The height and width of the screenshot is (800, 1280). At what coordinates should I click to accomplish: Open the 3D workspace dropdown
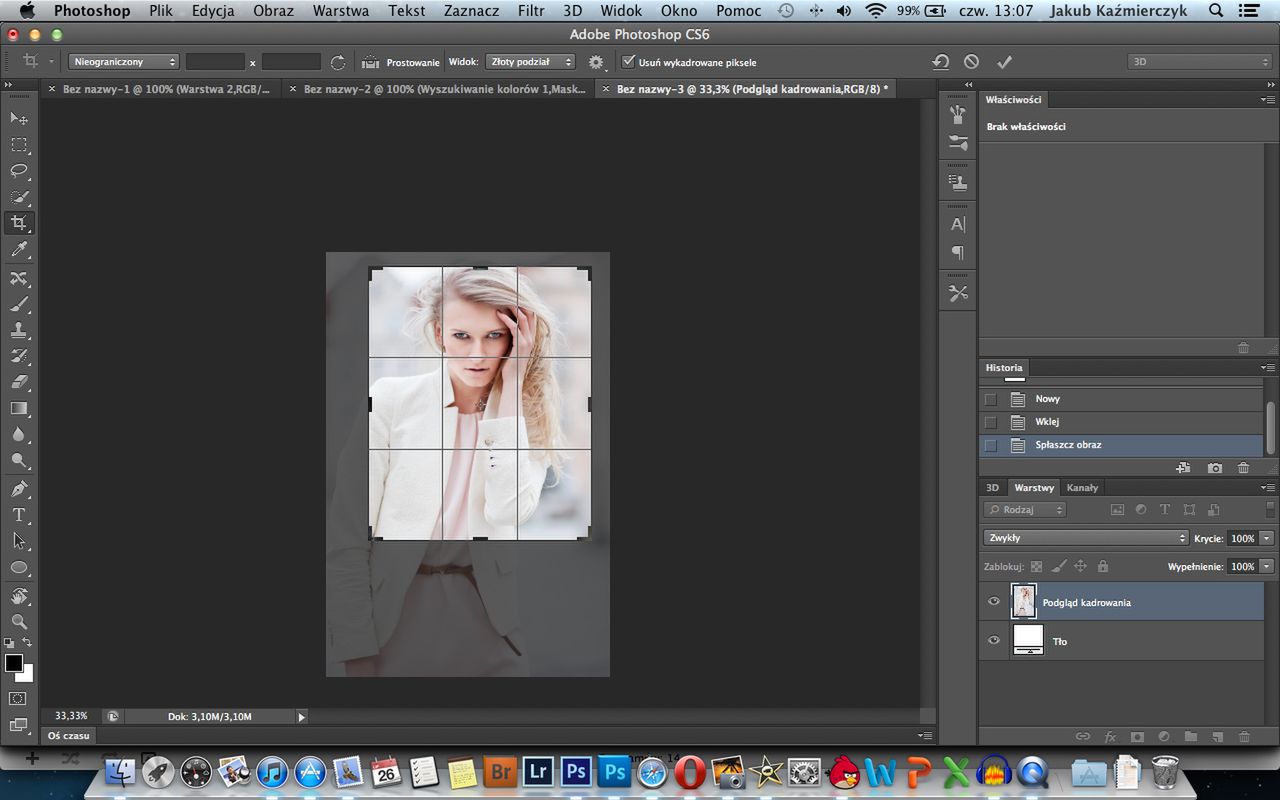click(x=1200, y=62)
